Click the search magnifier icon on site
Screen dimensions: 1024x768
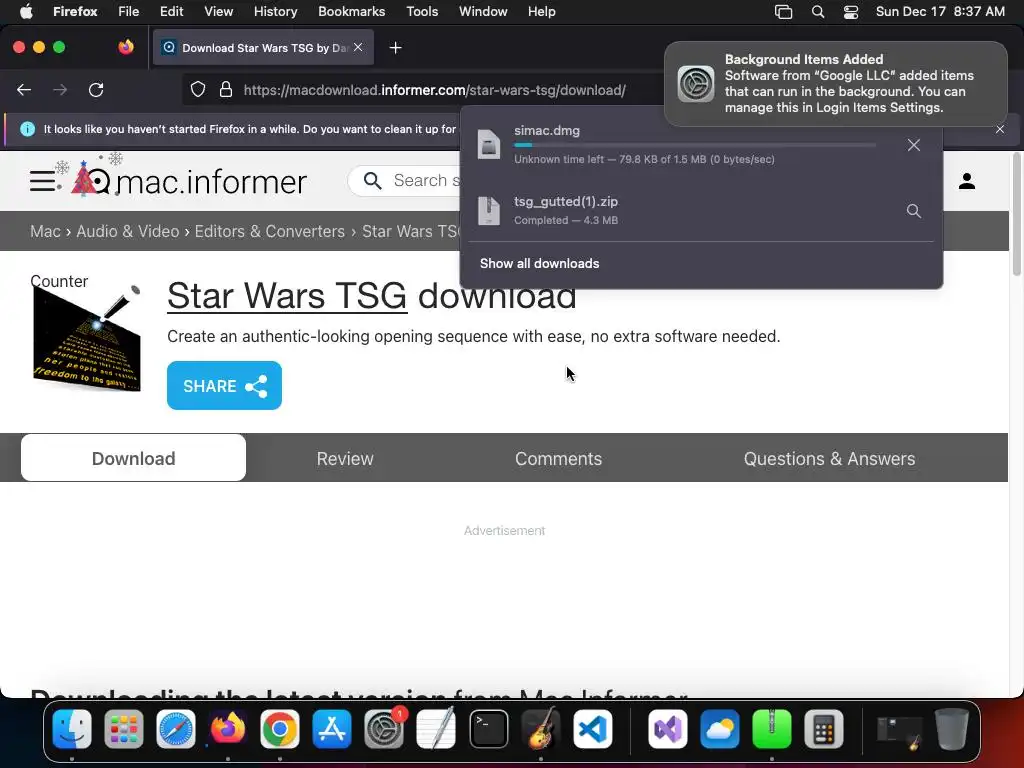pyautogui.click(x=372, y=181)
